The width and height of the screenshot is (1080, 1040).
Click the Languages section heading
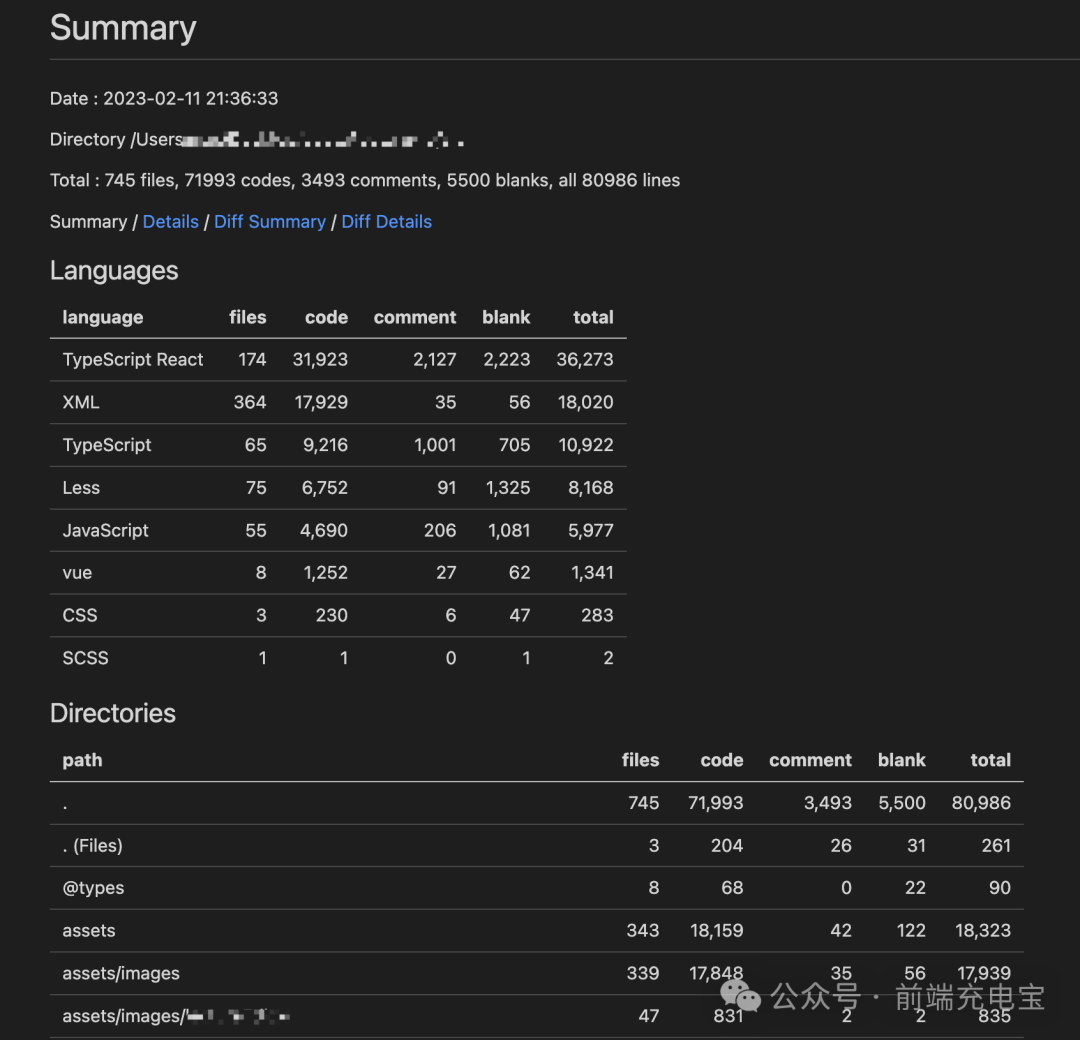click(114, 271)
